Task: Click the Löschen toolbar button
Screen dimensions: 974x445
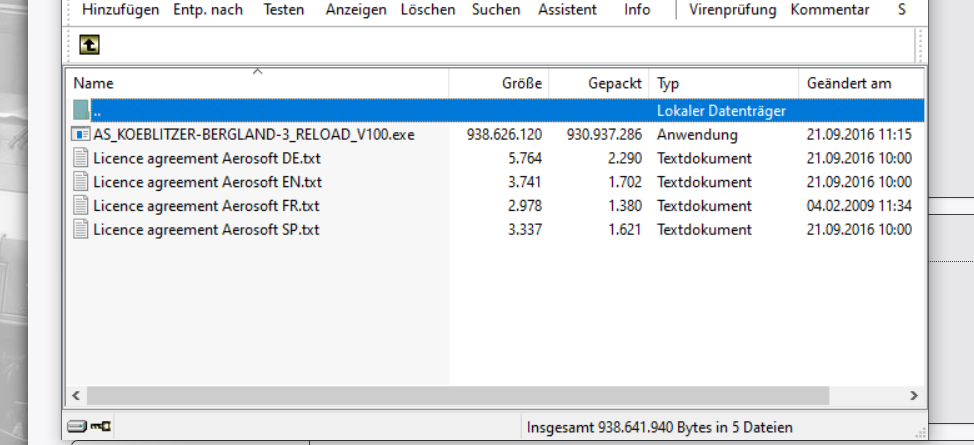Action: (428, 10)
